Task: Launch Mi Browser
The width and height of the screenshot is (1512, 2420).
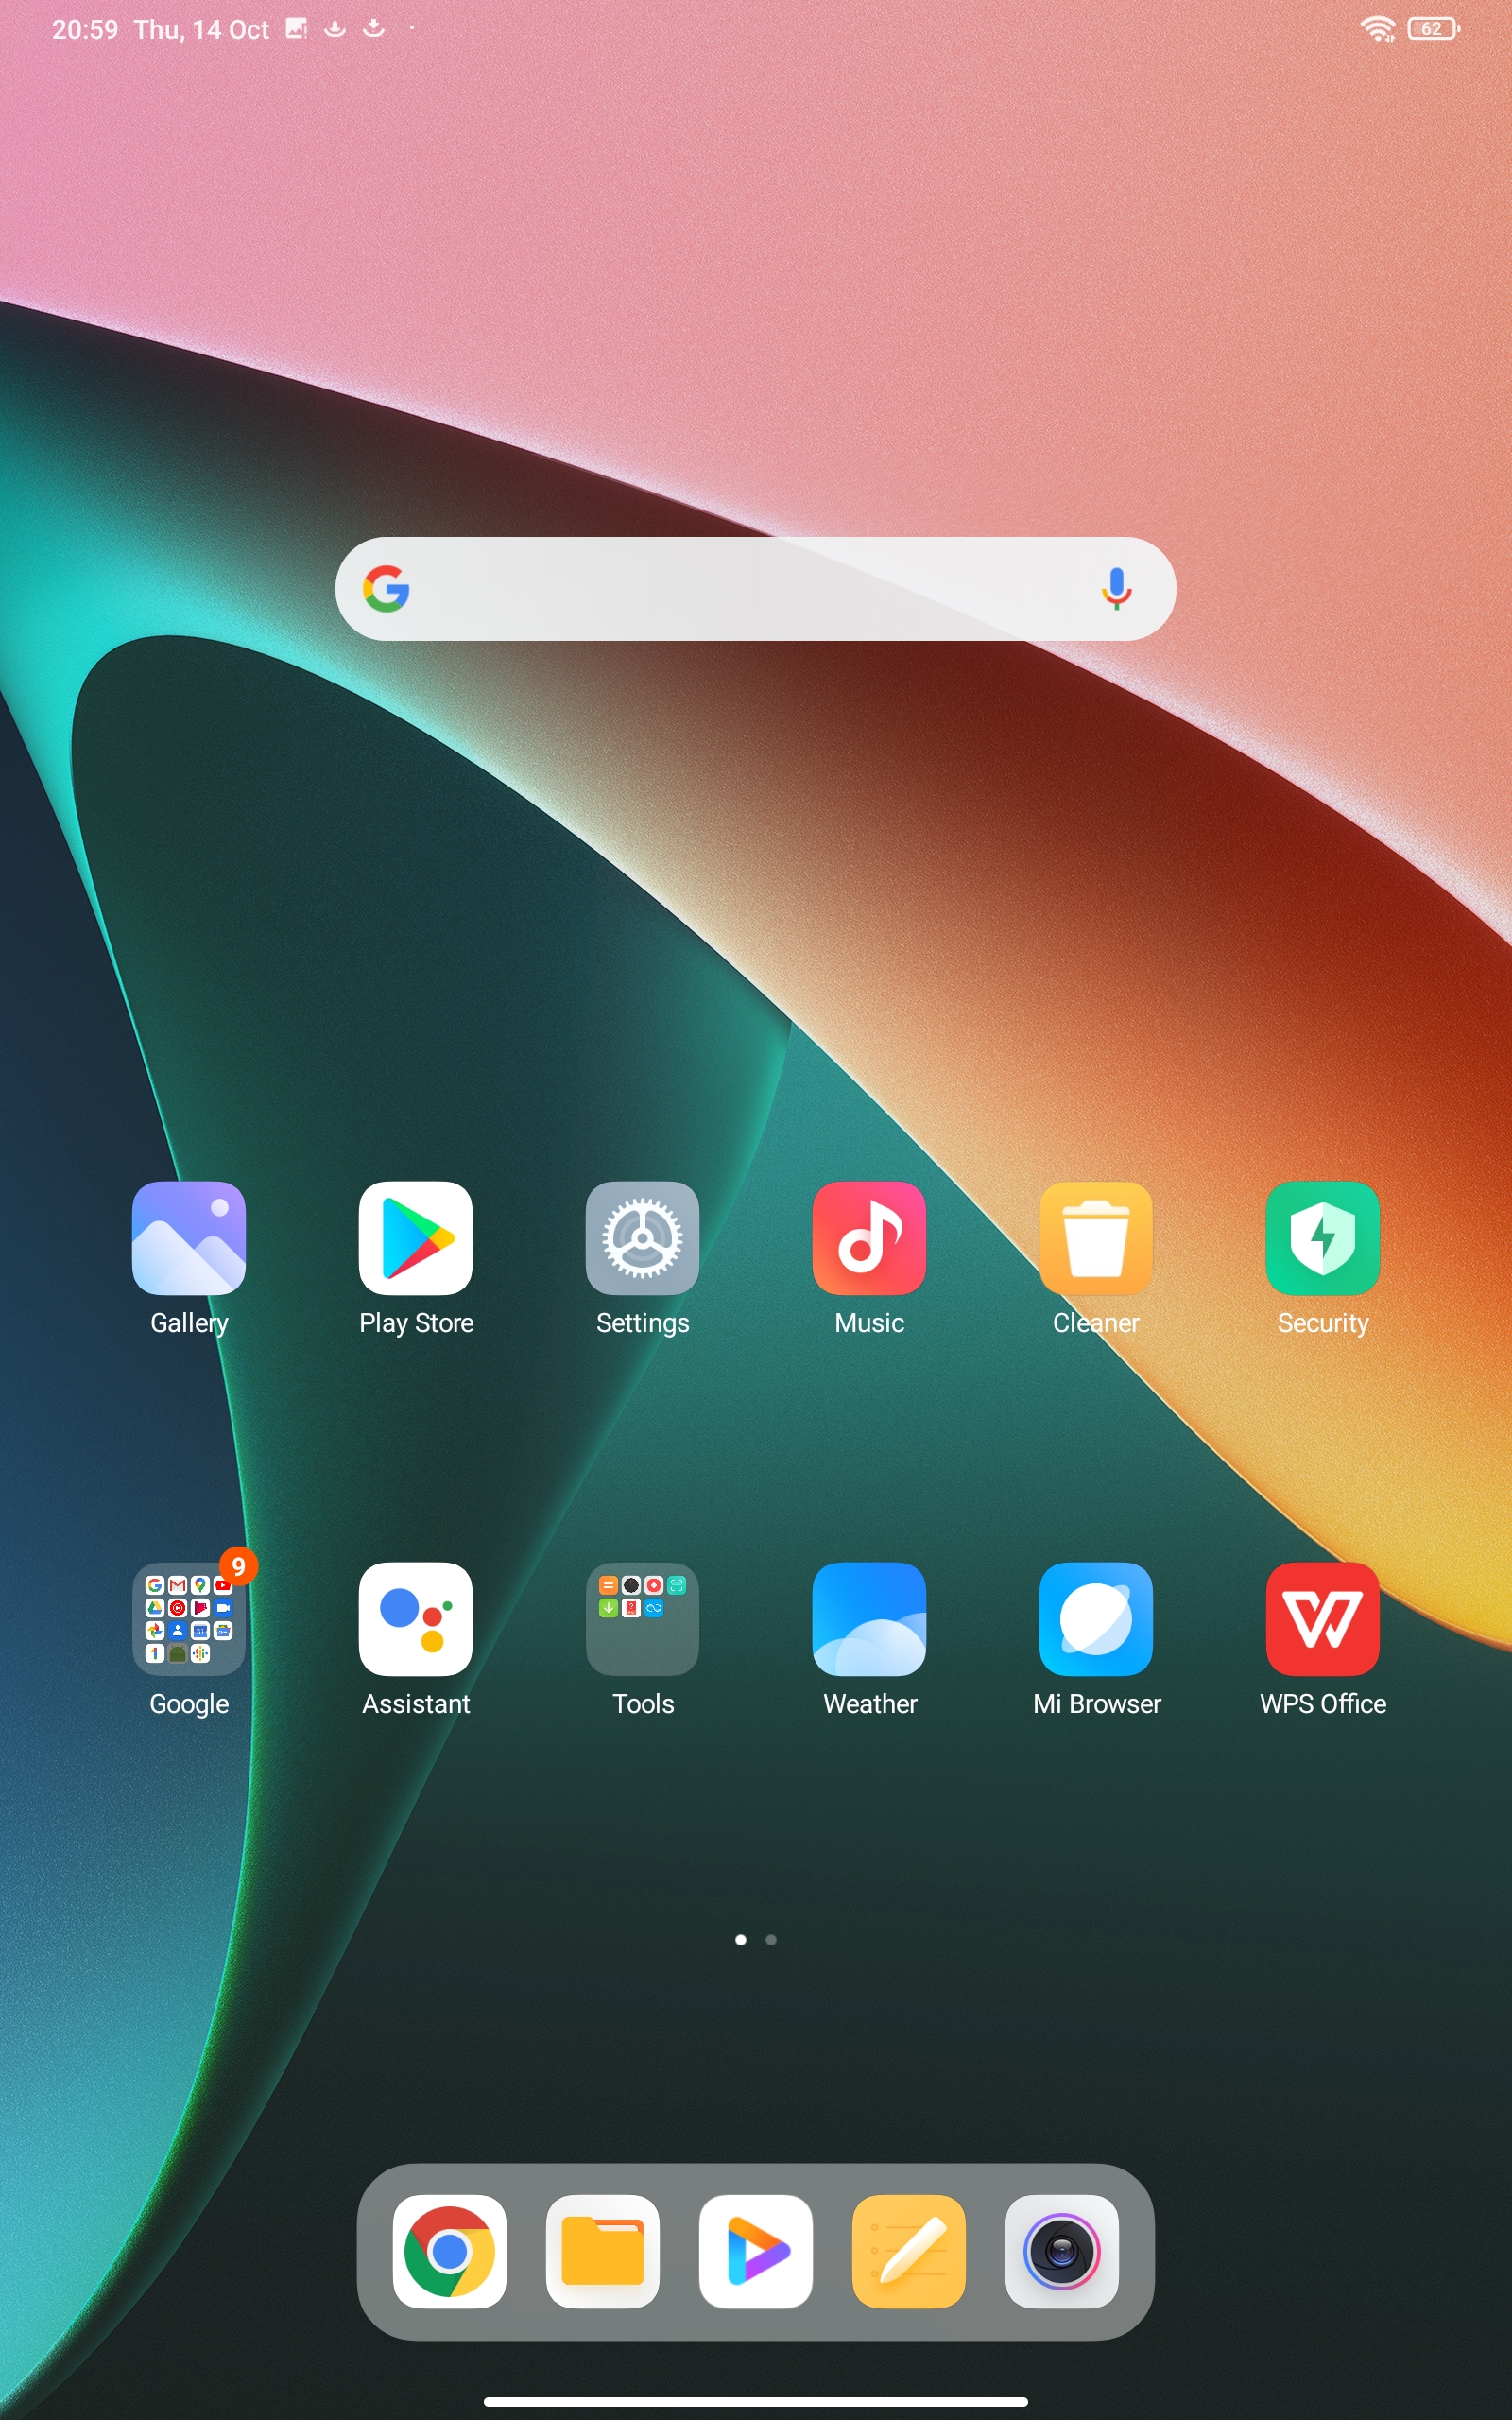Action: (x=1096, y=1619)
